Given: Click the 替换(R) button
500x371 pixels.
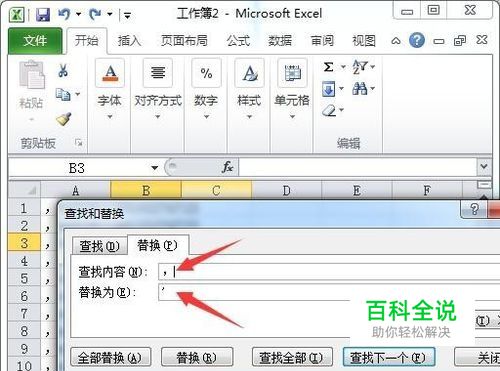Looking at the screenshot, I should tap(197, 357).
